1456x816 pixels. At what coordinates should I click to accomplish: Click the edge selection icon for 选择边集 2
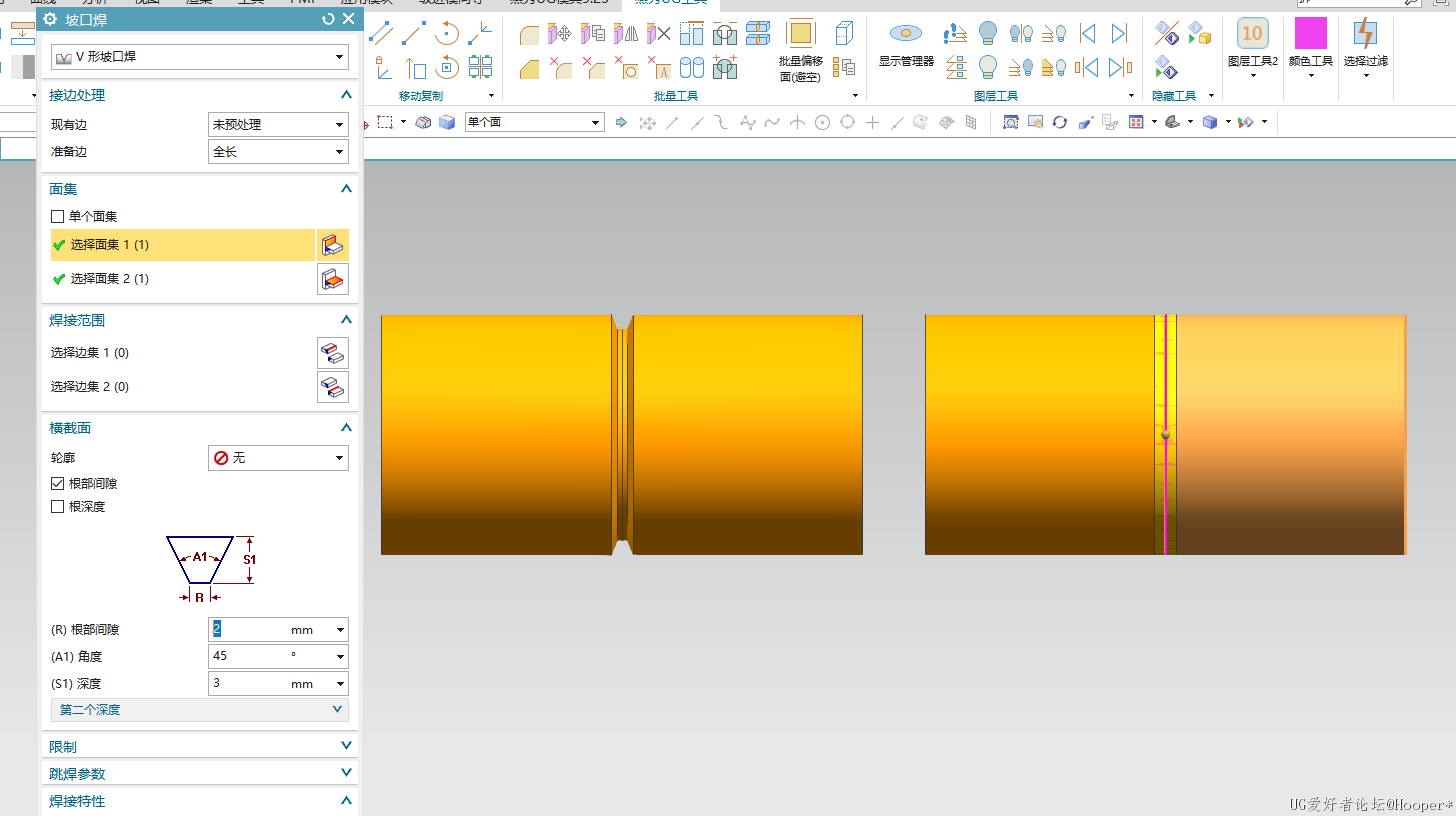pos(333,387)
